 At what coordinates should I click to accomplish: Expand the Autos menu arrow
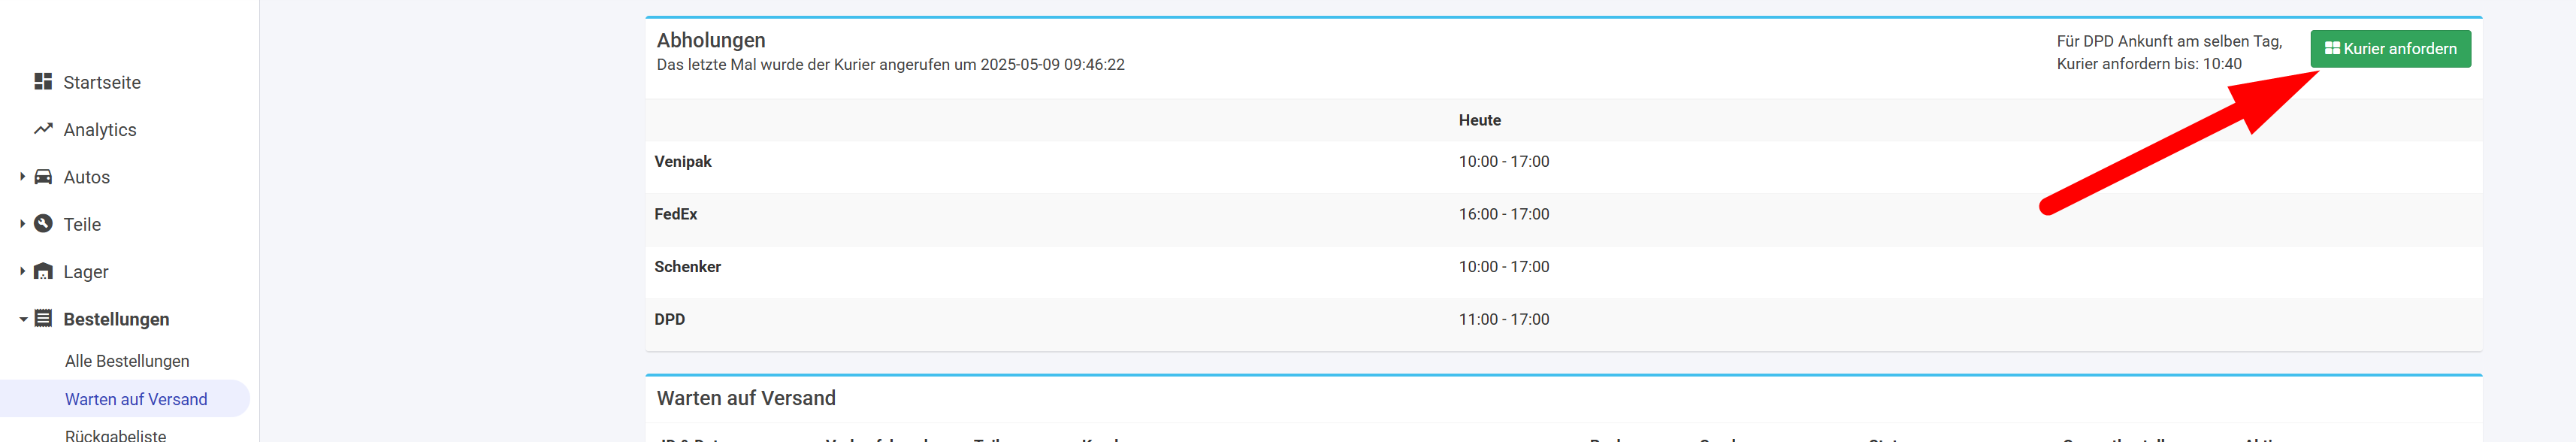[x=22, y=176]
